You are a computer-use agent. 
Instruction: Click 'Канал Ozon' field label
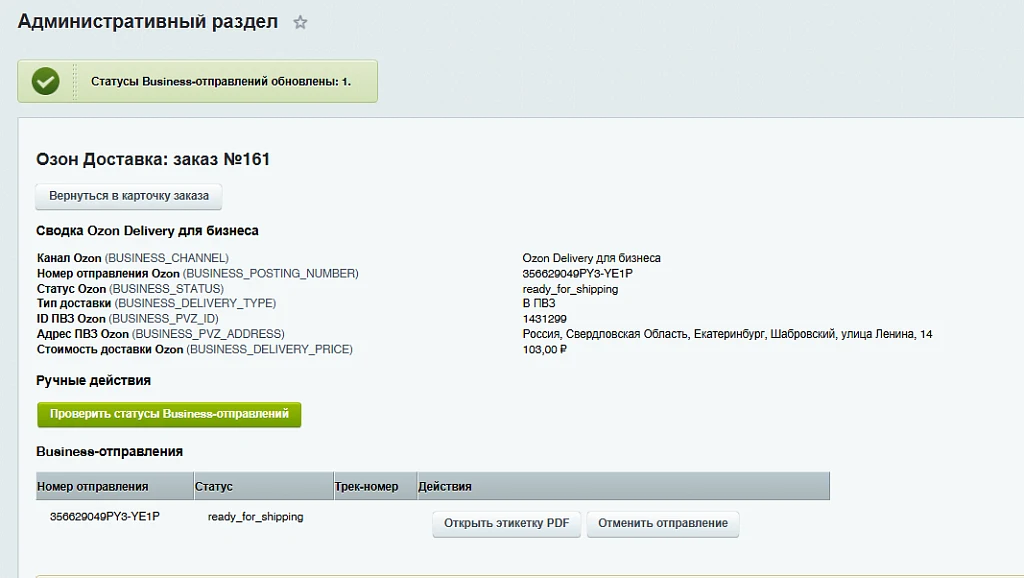[x=69, y=258]
